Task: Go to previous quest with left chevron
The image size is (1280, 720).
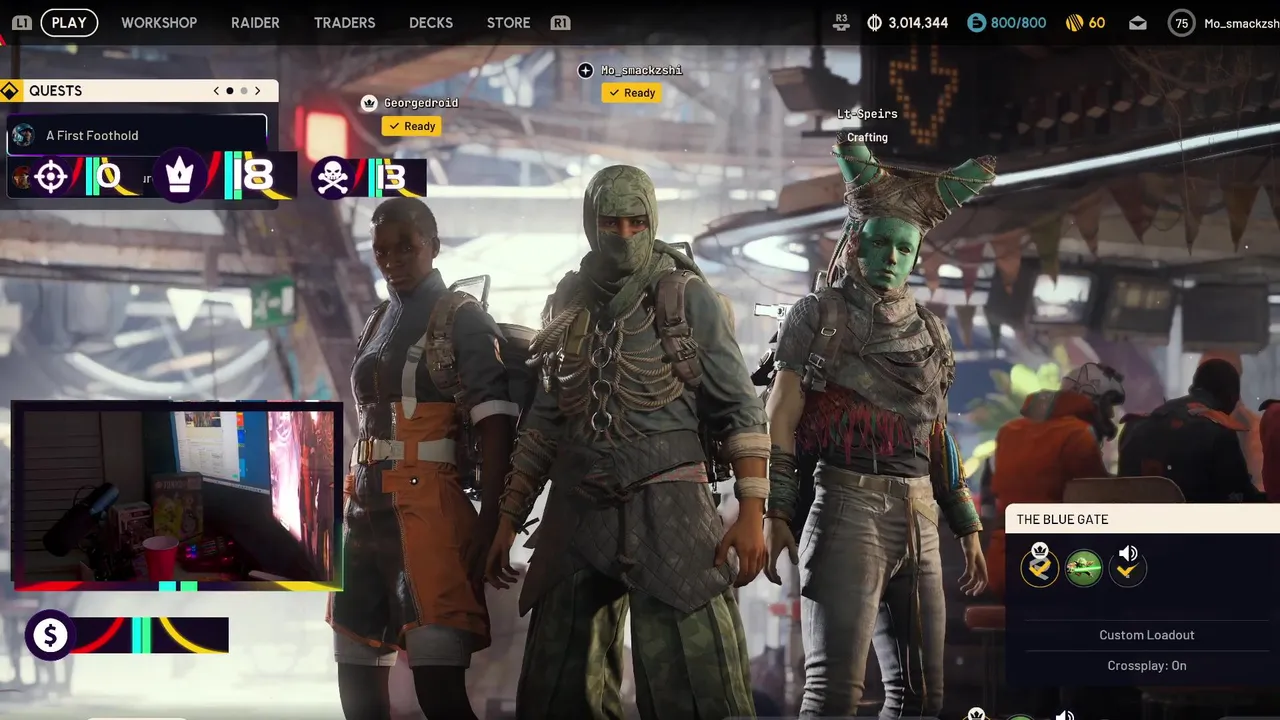Action: (x=216, y=91)
